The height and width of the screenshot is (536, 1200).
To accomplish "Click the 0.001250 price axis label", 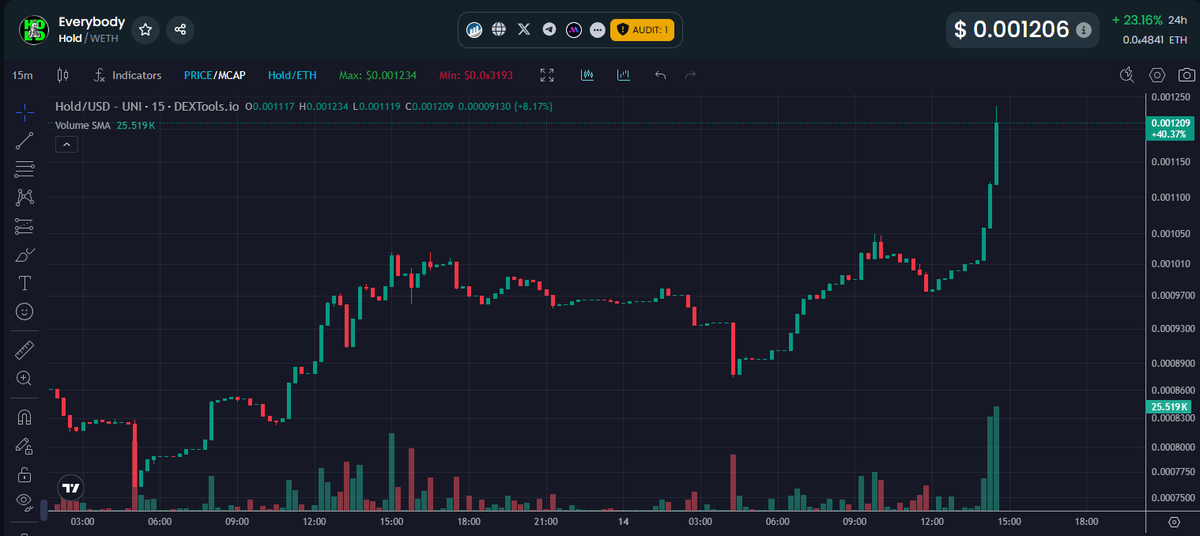I will tap(1169, 97).
